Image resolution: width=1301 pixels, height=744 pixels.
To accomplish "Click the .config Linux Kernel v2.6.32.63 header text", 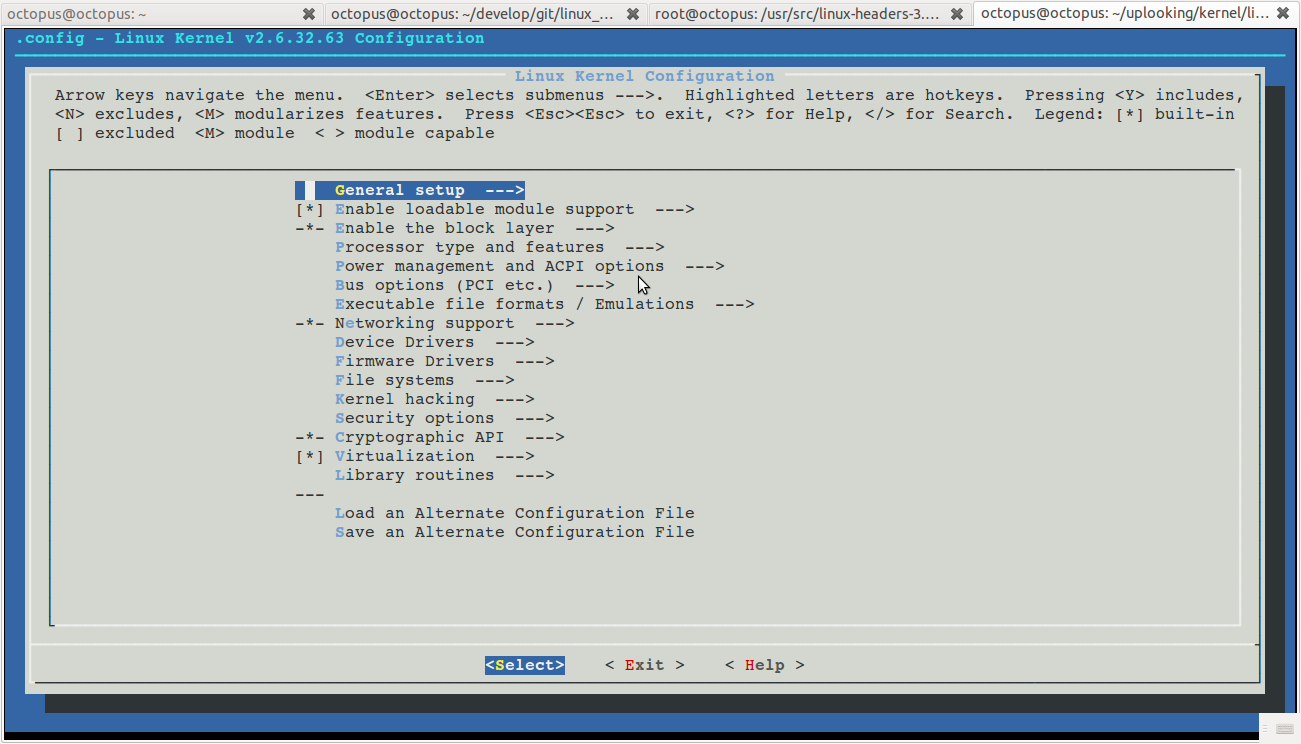I will 250,38.
